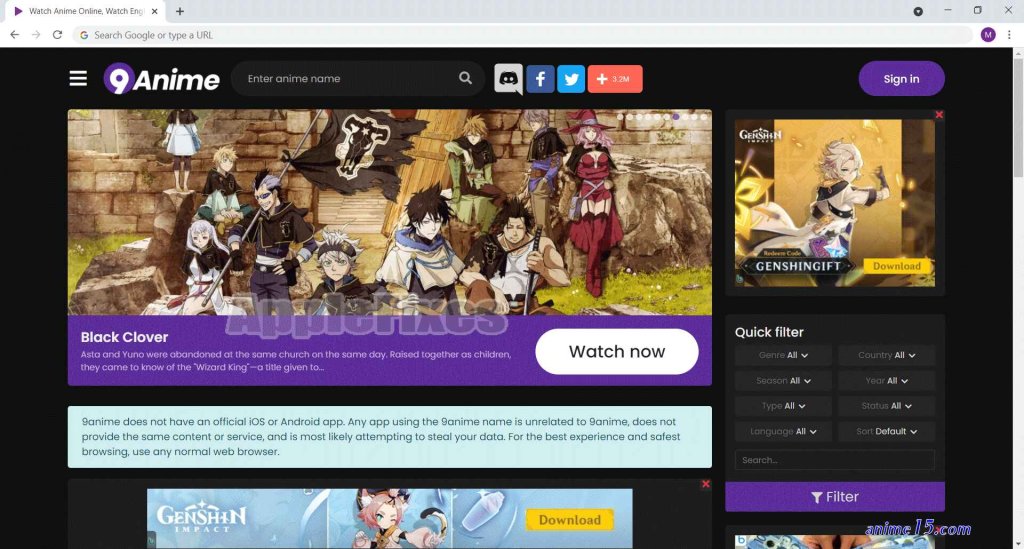Select the first carousel slide dot
Image resolution: width=1024 pixels, height=549 pixels.
click(621, 117)
